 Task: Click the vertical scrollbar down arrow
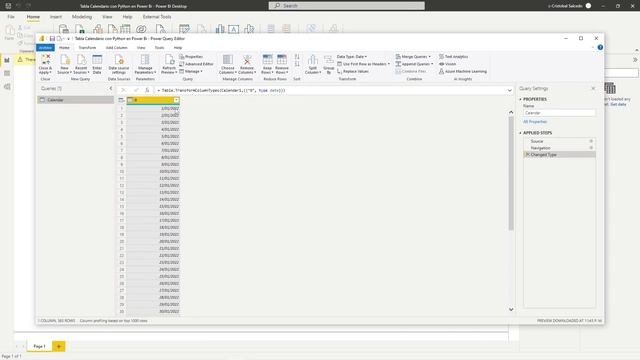pos(511,309)
